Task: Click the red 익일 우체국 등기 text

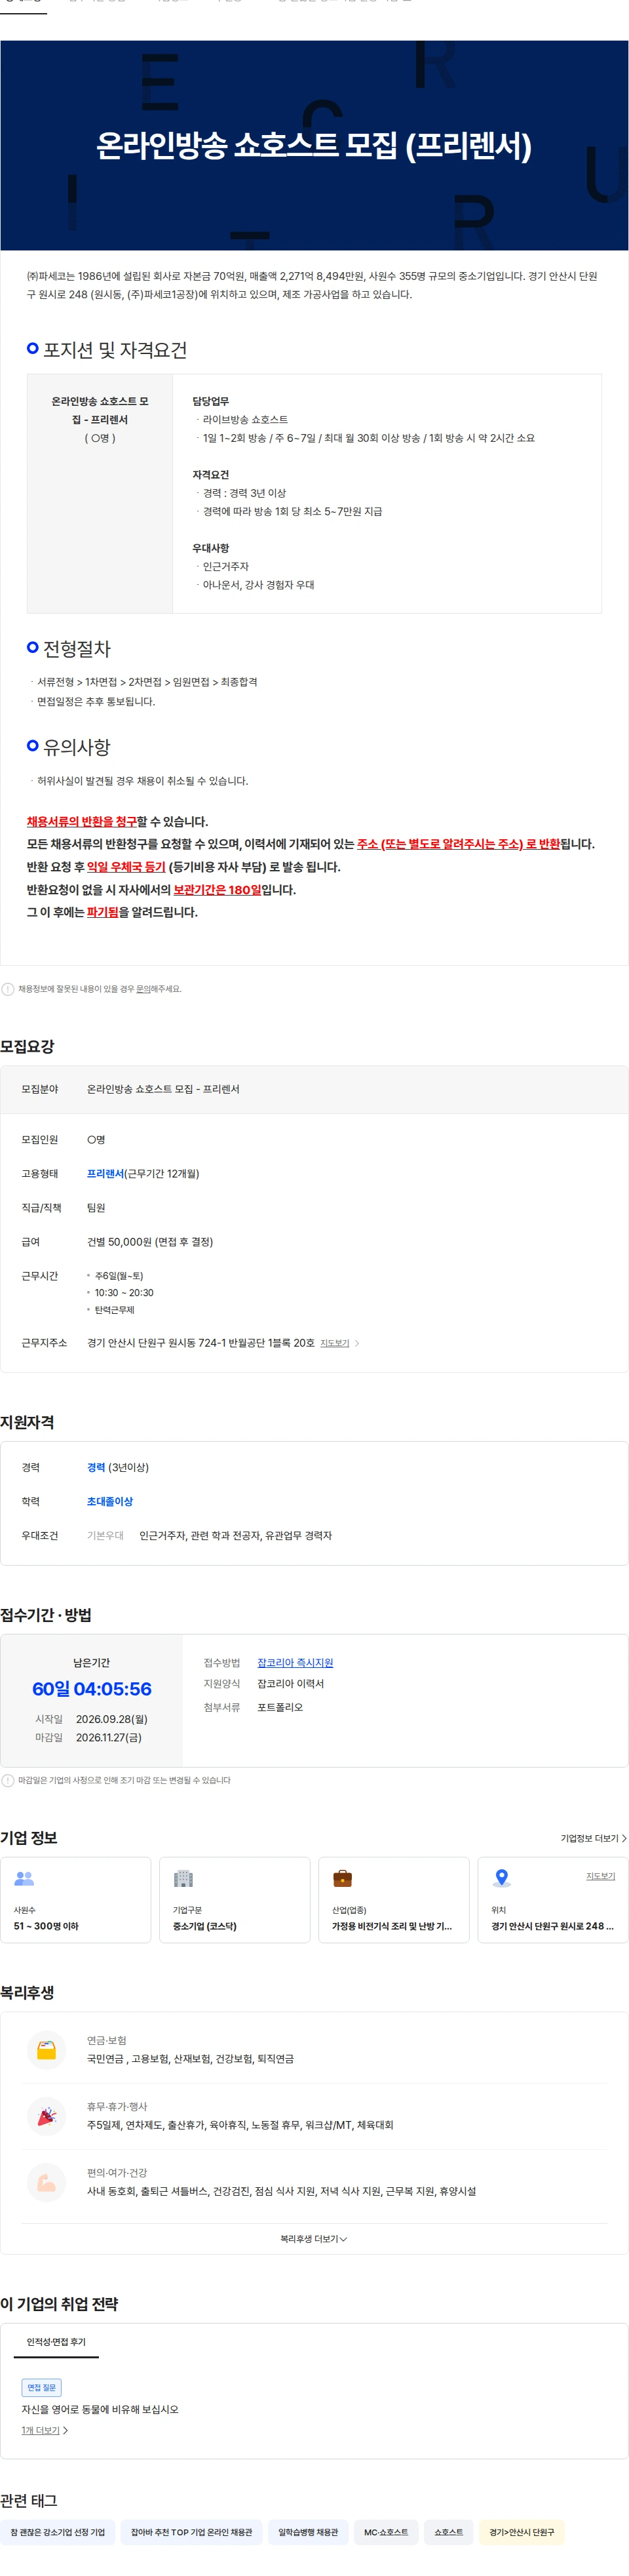Action: pos(126,867)
